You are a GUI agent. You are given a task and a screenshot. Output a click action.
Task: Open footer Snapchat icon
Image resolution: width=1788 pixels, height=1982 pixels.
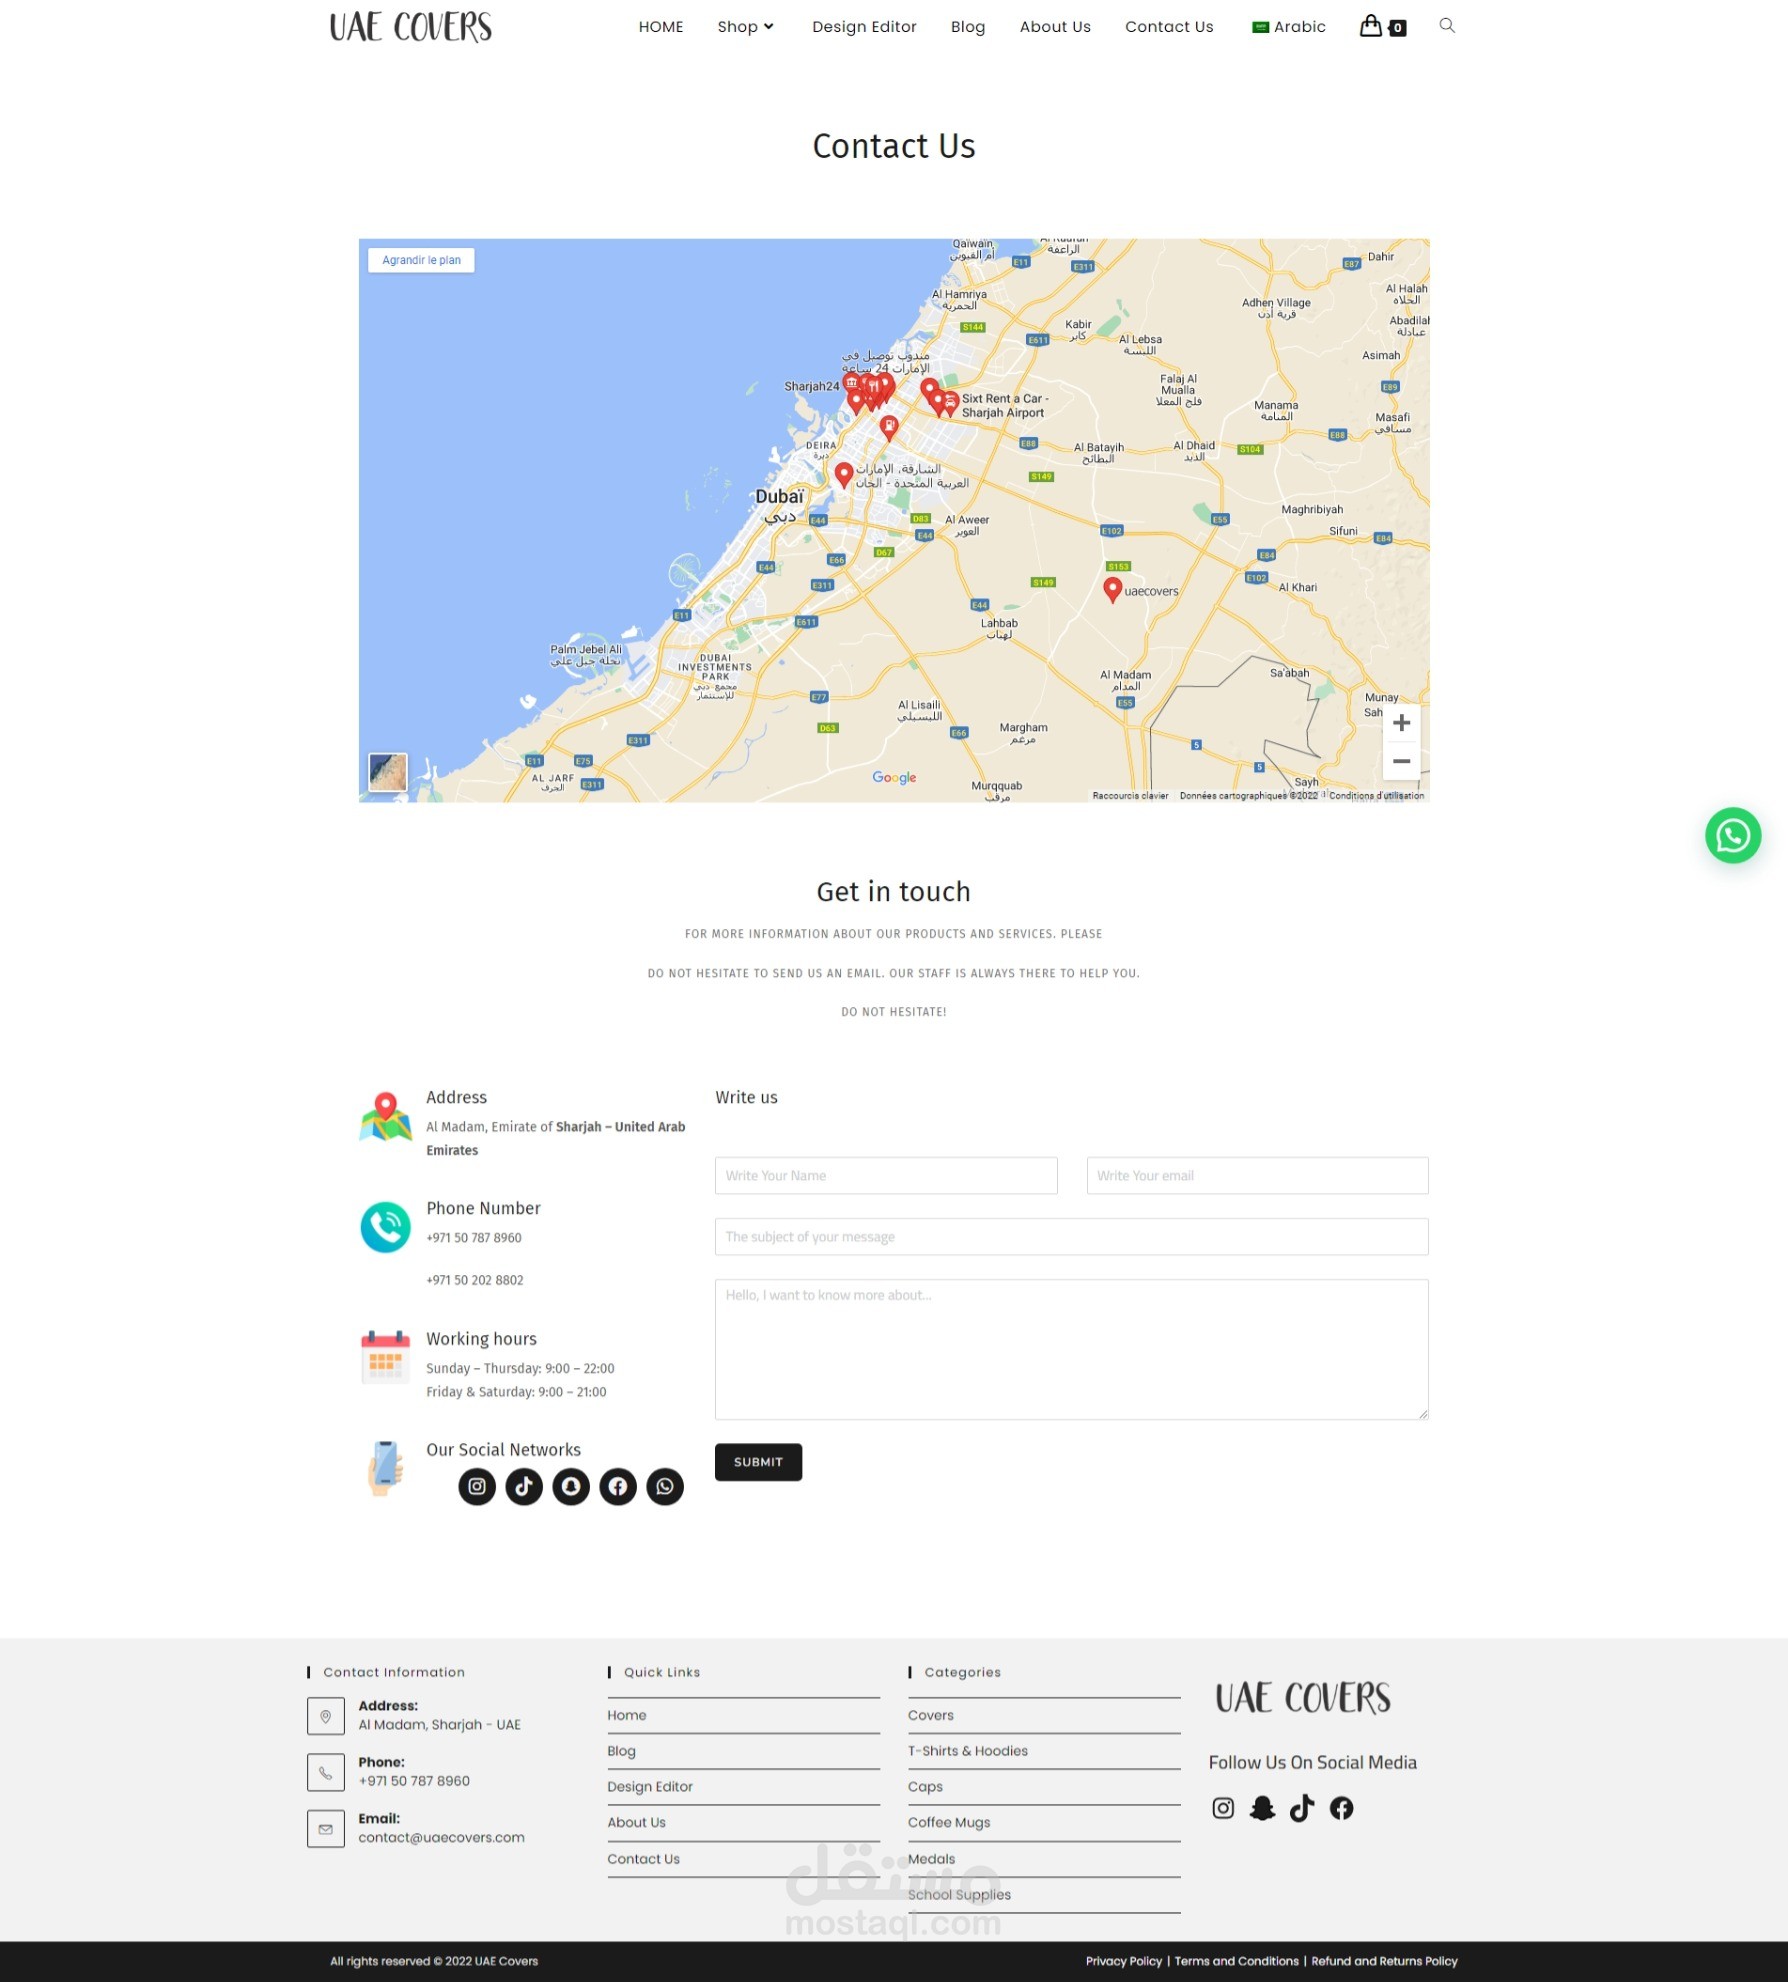(x=1262, y=1808)
